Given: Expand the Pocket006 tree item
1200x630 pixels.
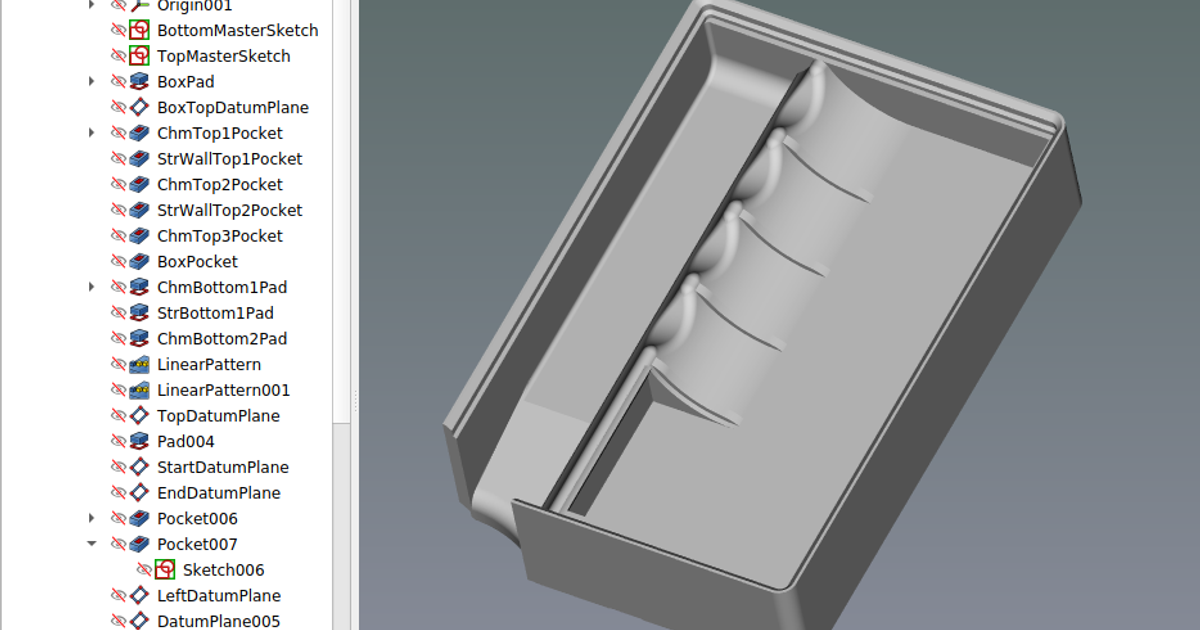Looking at the screenshot, I should tap(91, 518).
